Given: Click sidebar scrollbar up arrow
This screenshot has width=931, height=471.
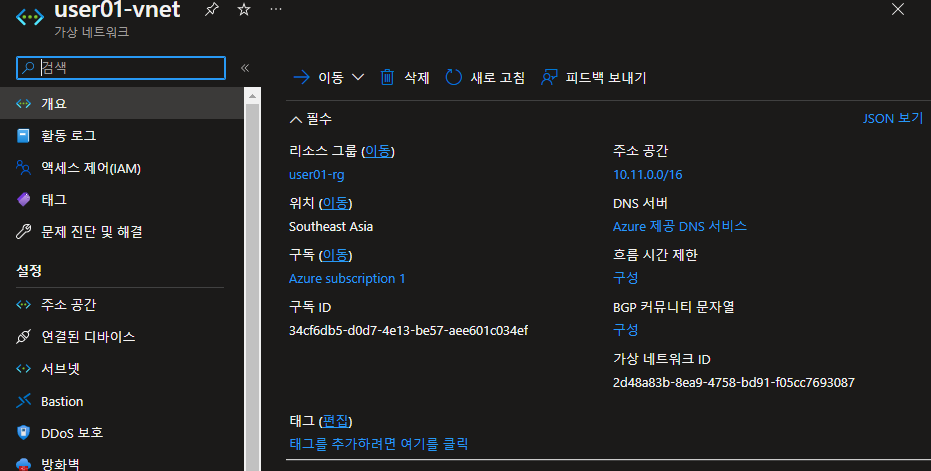Looking at the screenshot, I should 252,96.
